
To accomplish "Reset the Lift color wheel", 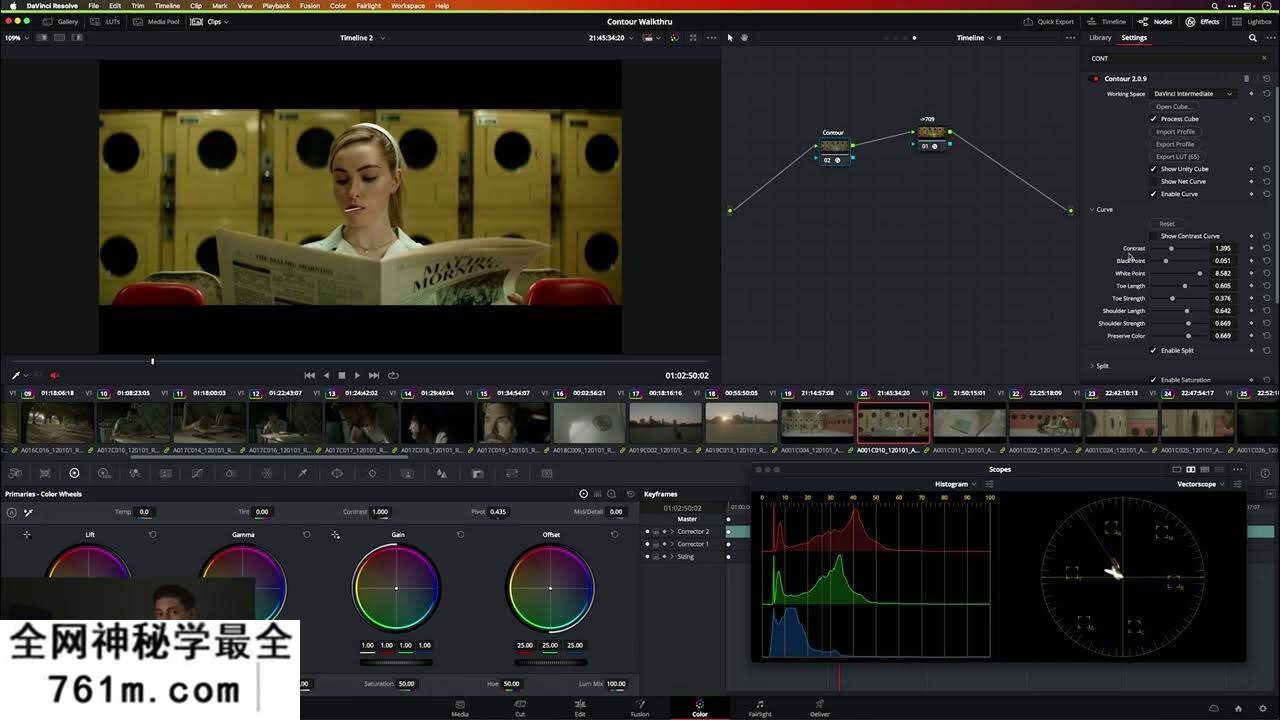I will coord(153,535).
